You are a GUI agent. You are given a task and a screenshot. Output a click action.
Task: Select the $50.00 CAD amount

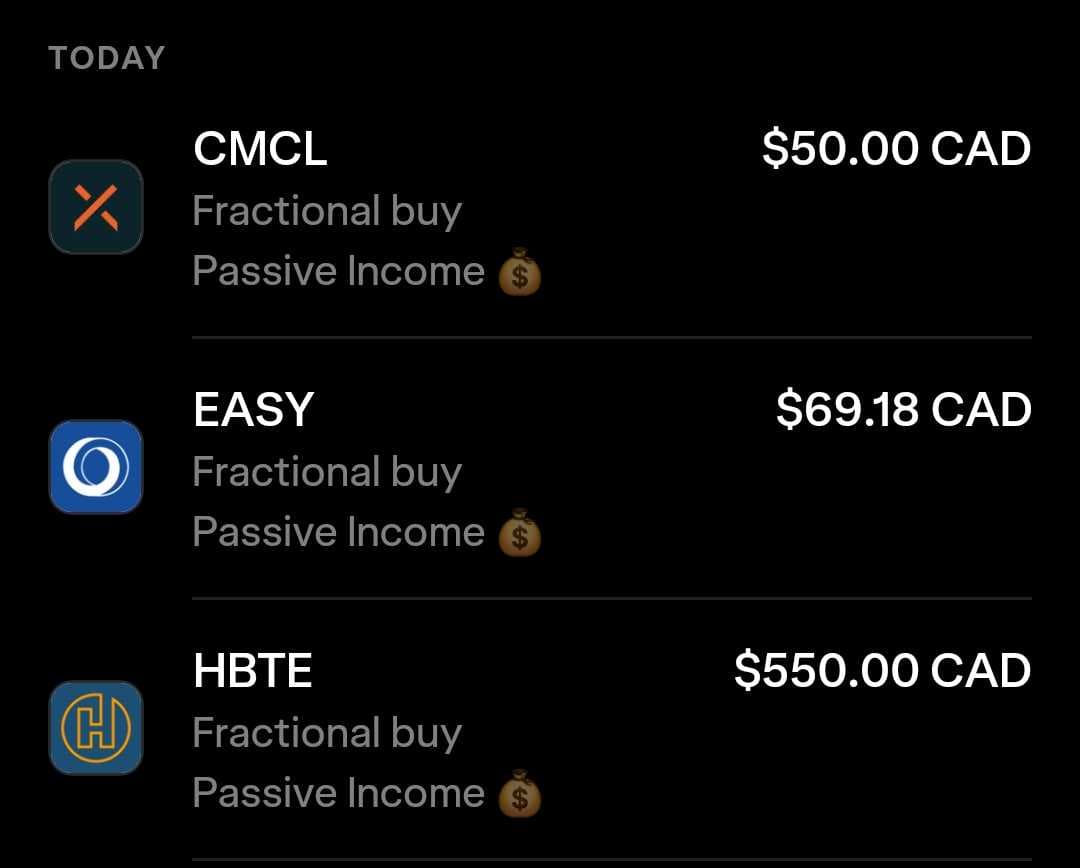[x=896, y=149]
